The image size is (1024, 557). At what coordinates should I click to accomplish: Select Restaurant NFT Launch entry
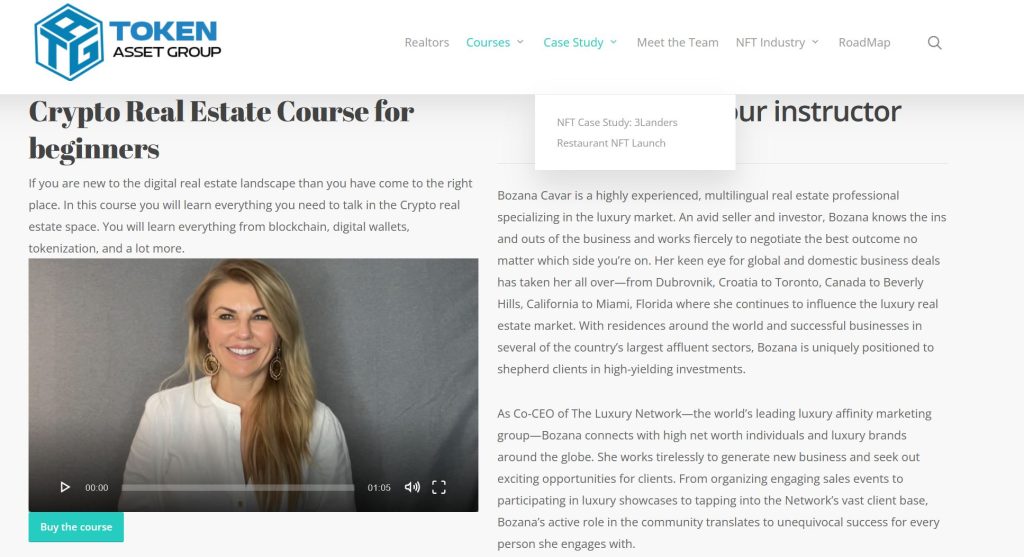click(611, 143)
